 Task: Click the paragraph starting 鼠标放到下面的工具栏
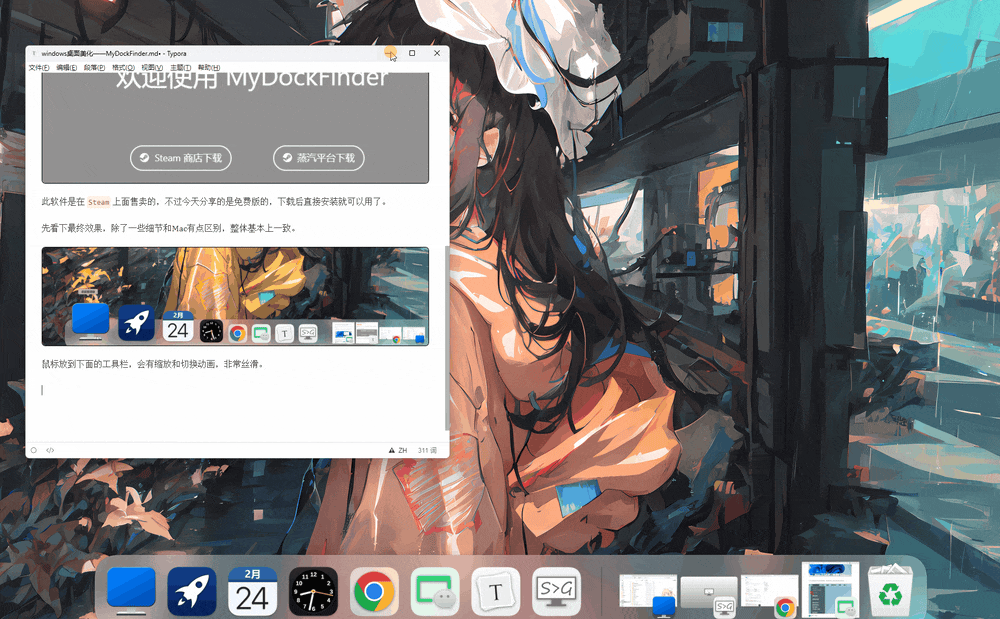coord(152,365)
